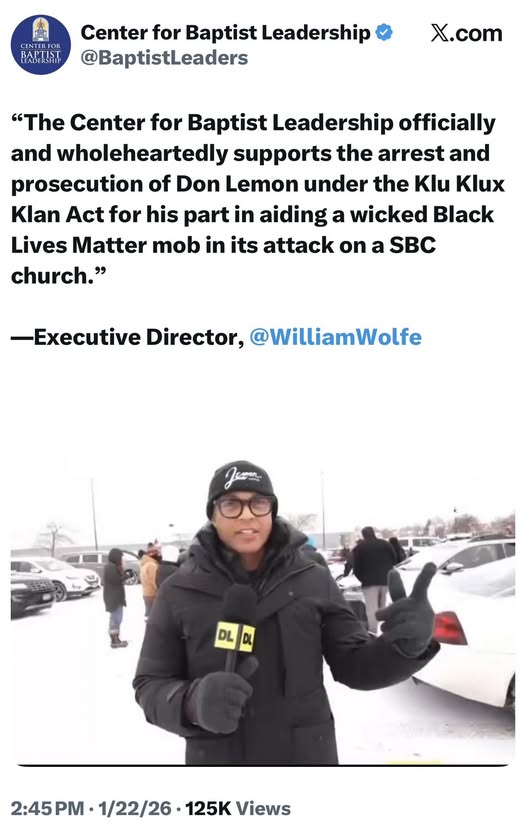Select the quoted tweet statement text
The image size is (526, 827).
[257, 198]
